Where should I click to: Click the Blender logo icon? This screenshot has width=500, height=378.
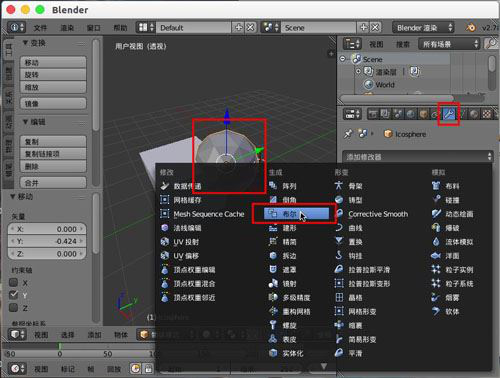(471, 27)
